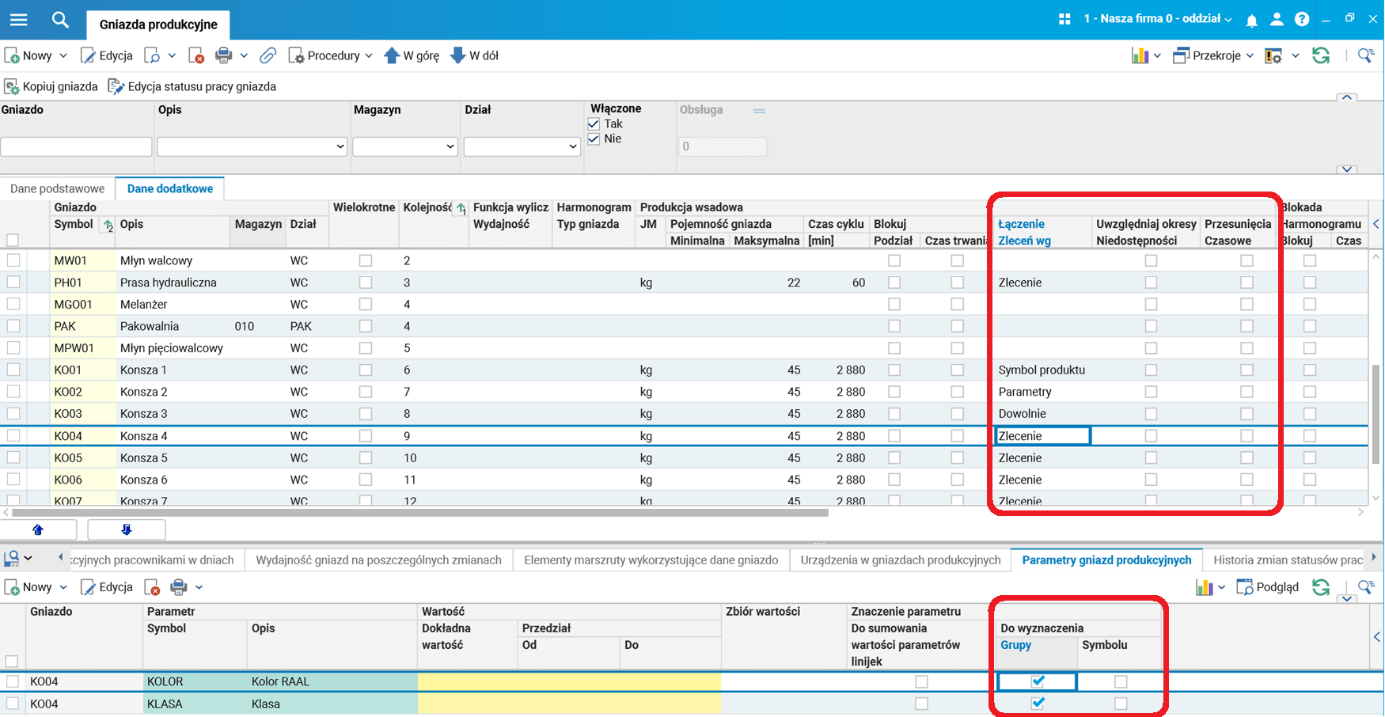Image resolution: width=1385 pixels, height=717 pixels.
Task: Click the attachment paperclip icon
Action: 268,56
